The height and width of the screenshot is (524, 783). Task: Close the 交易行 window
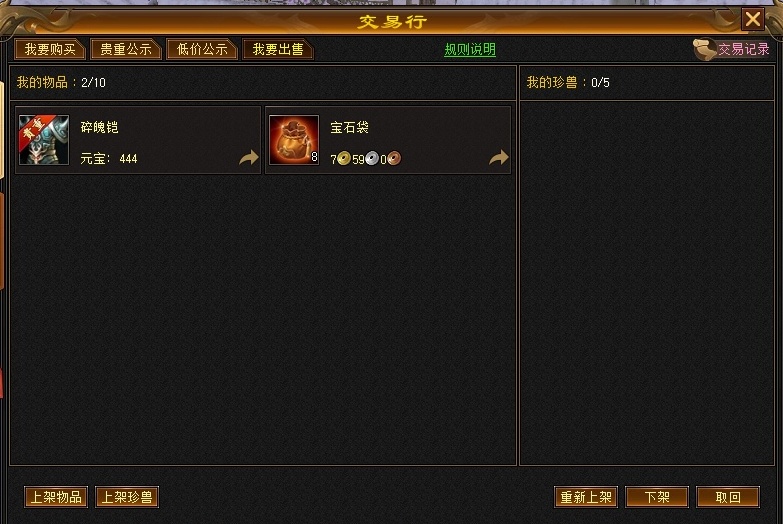(753, 19)
